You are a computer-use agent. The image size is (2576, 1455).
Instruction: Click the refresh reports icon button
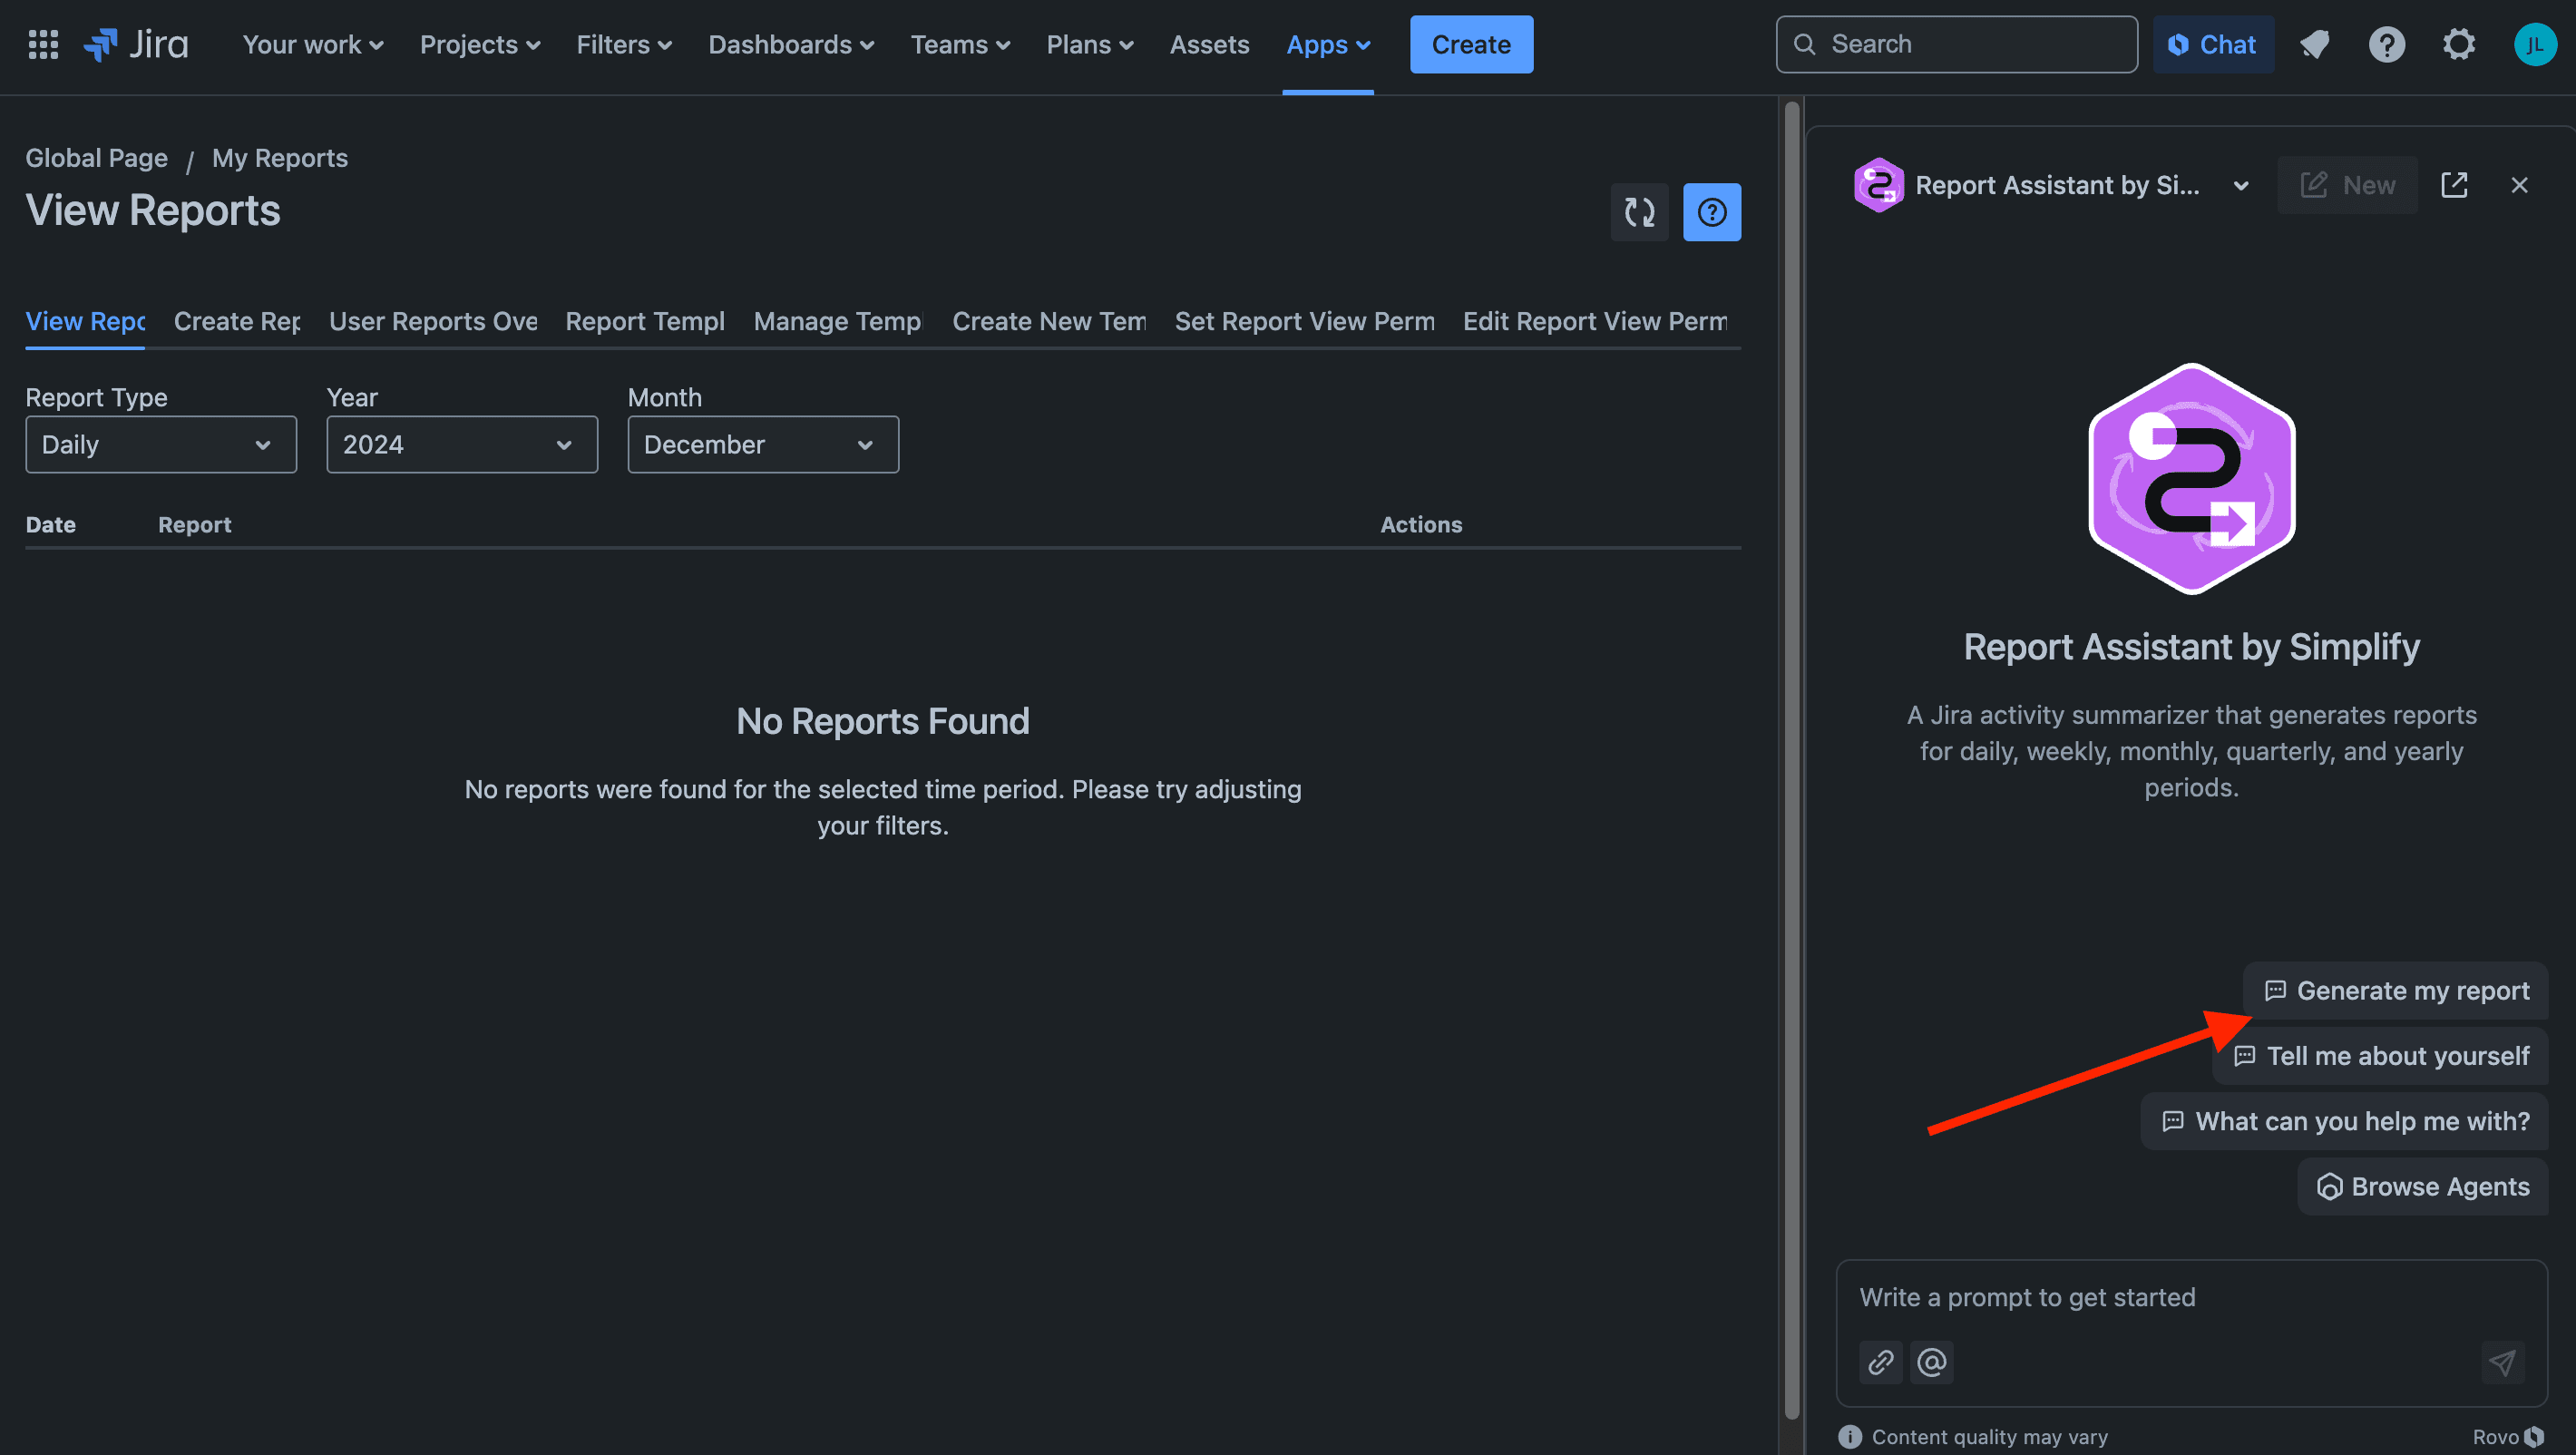tap(1639, 212)
